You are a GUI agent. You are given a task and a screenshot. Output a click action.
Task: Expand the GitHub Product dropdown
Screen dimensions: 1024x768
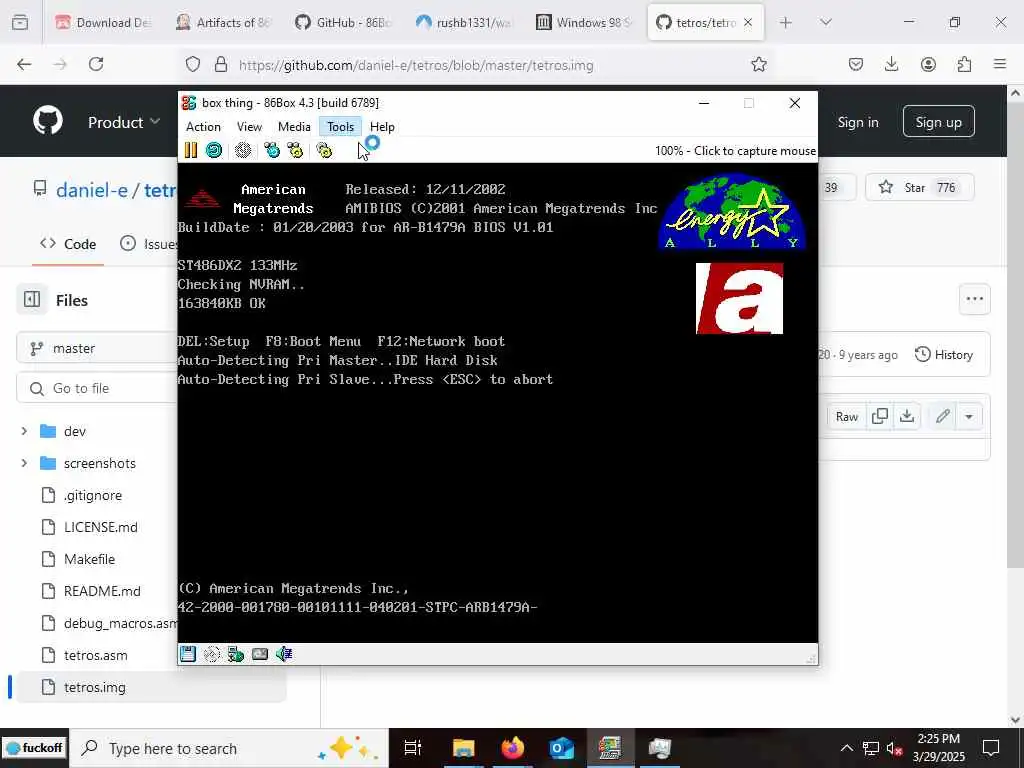click(x=124, y=122)
